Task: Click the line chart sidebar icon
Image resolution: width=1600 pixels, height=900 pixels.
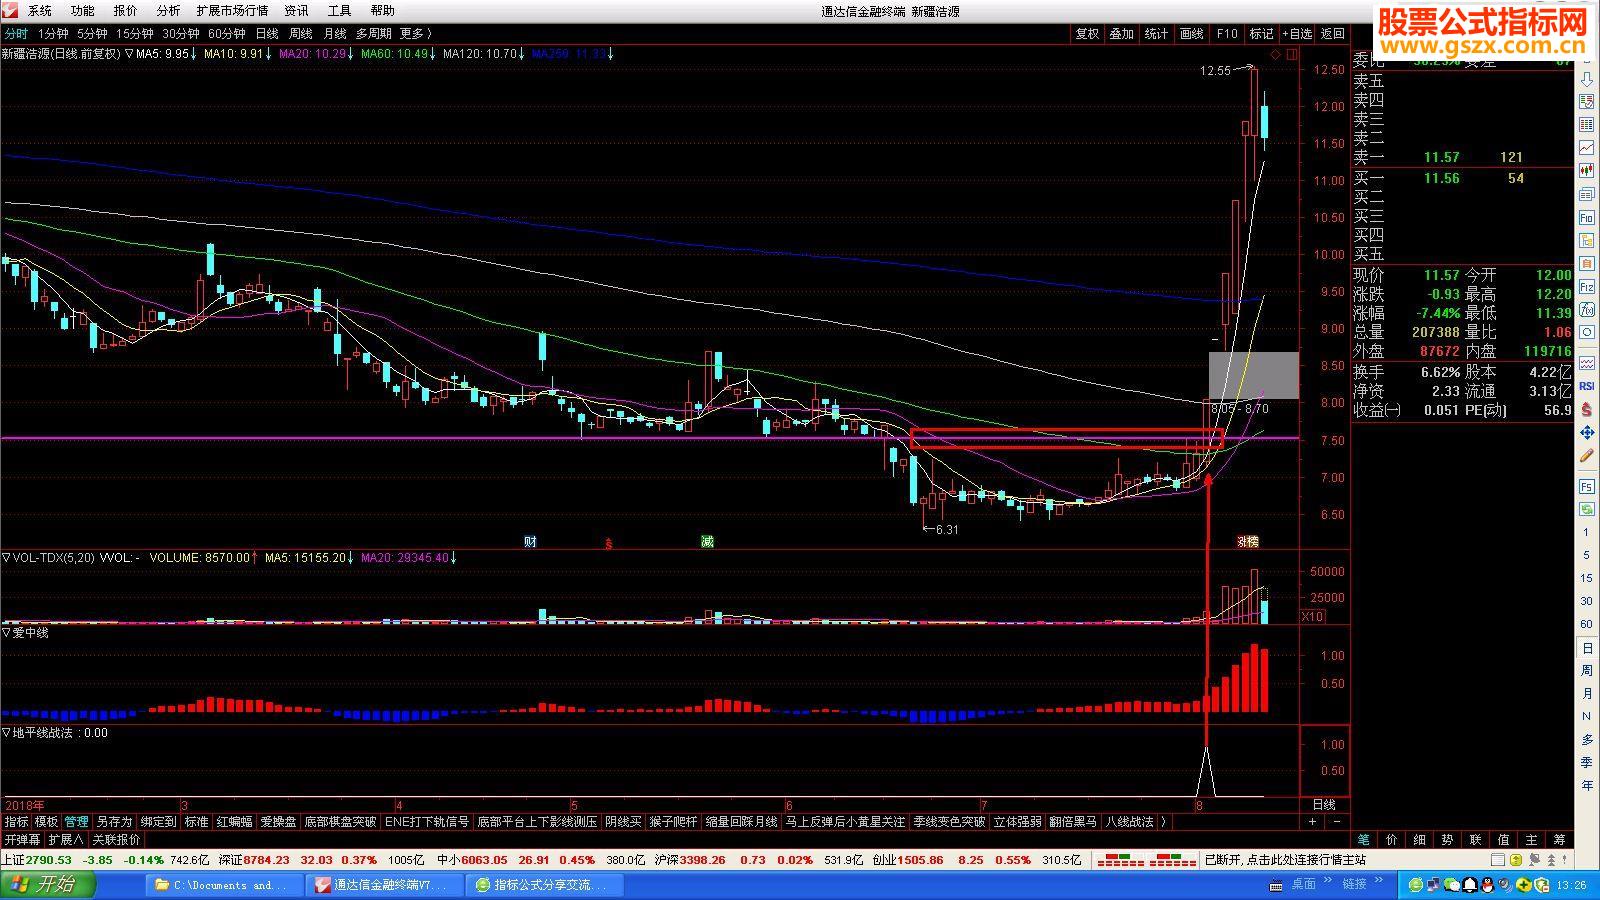Action: tap(1587, 148)
